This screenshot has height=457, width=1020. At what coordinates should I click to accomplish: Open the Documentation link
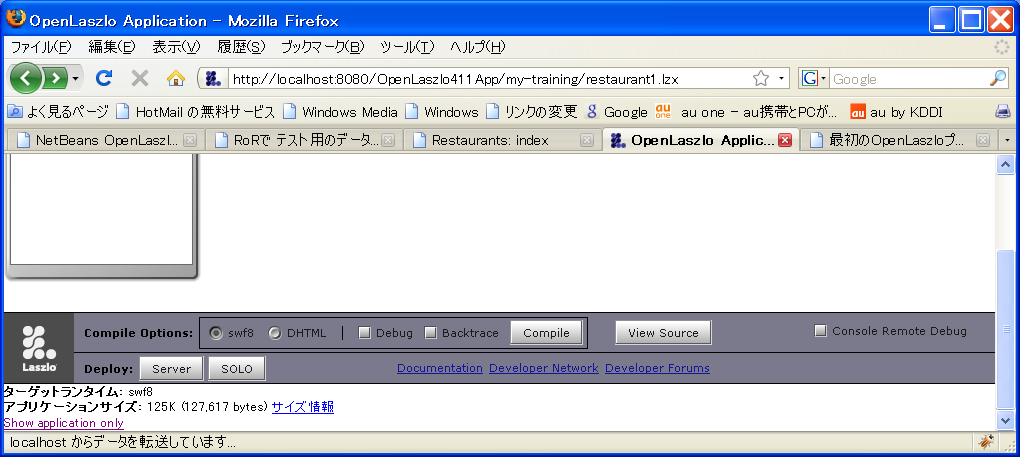(x=440, y=368)
